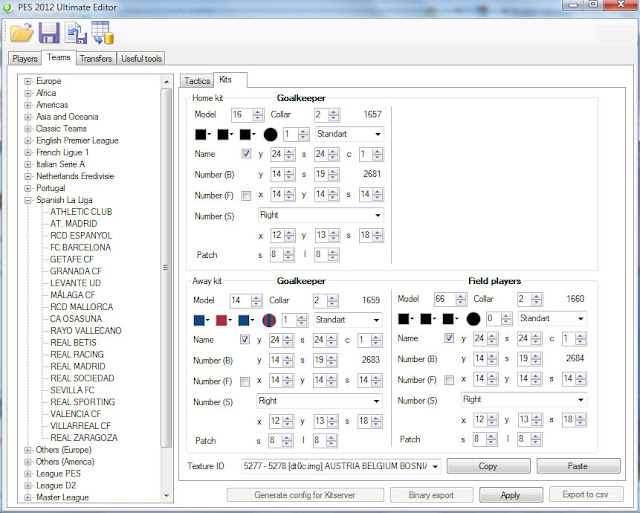Open Number (S) Right dropdown for Field players
Screen dimensions: 640x513
pyautogui.click(x=524, y=399)
